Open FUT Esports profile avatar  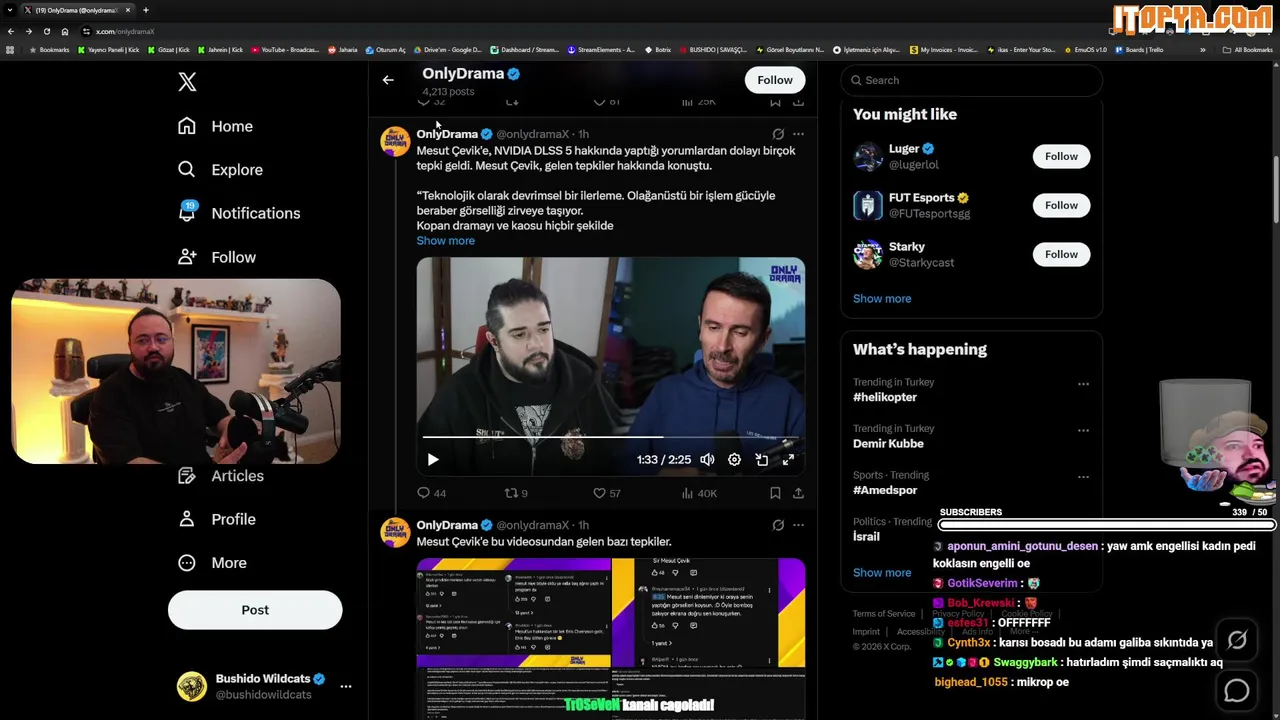(x=867, y=205)
